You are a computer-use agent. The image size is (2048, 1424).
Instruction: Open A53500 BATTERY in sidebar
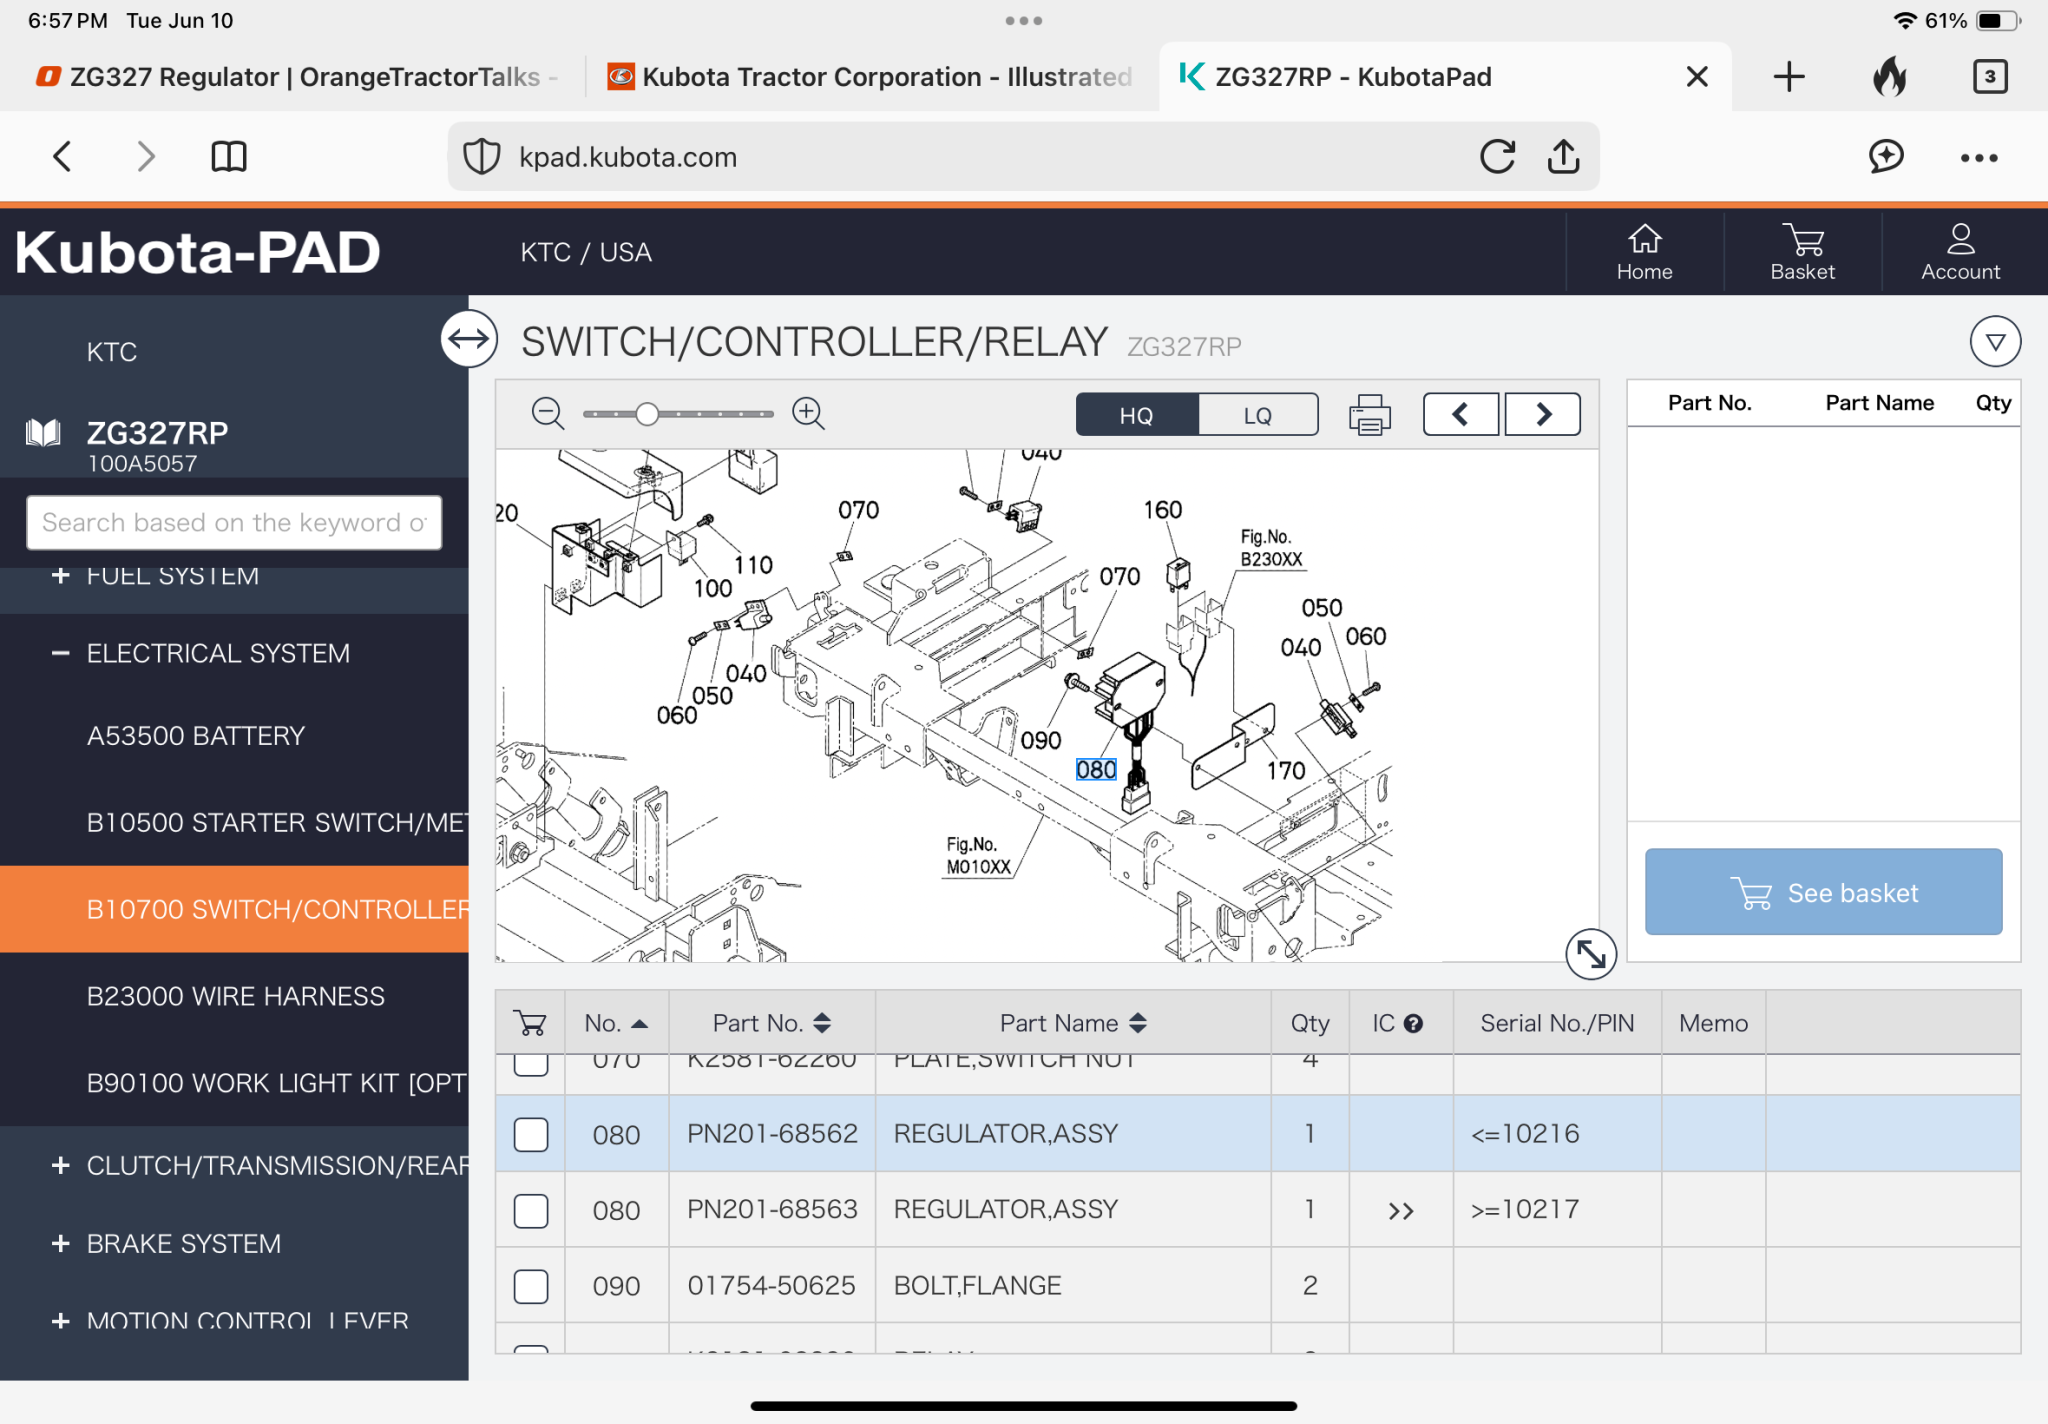click(x=196, y=736)
